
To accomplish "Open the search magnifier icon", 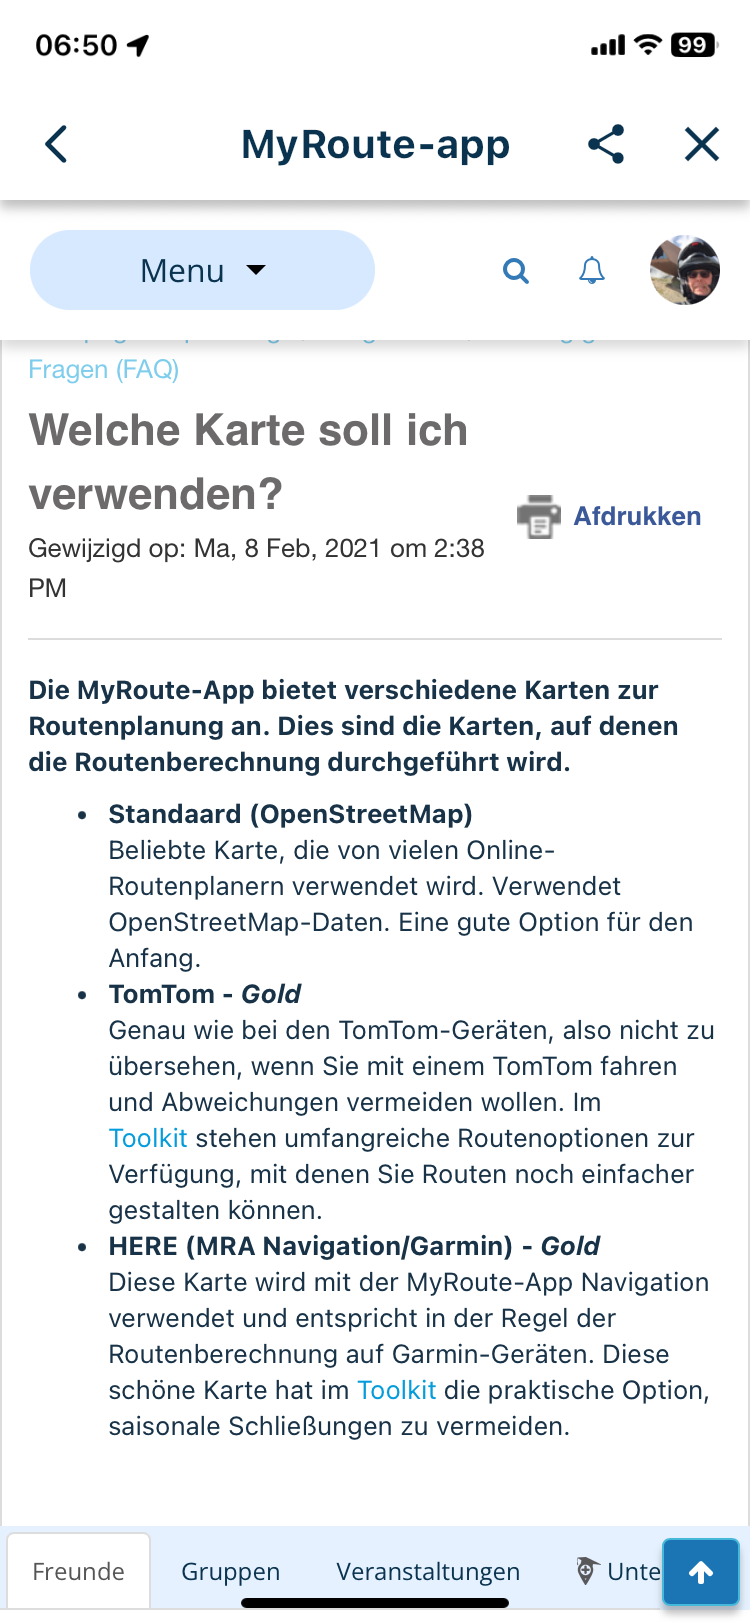I will click(516, 270).
